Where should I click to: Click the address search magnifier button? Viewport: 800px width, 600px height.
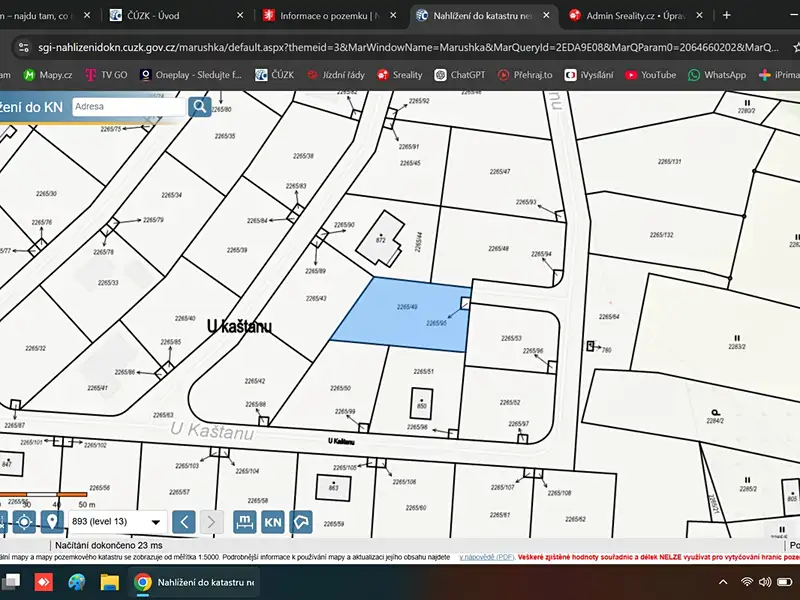click(199, 107)
